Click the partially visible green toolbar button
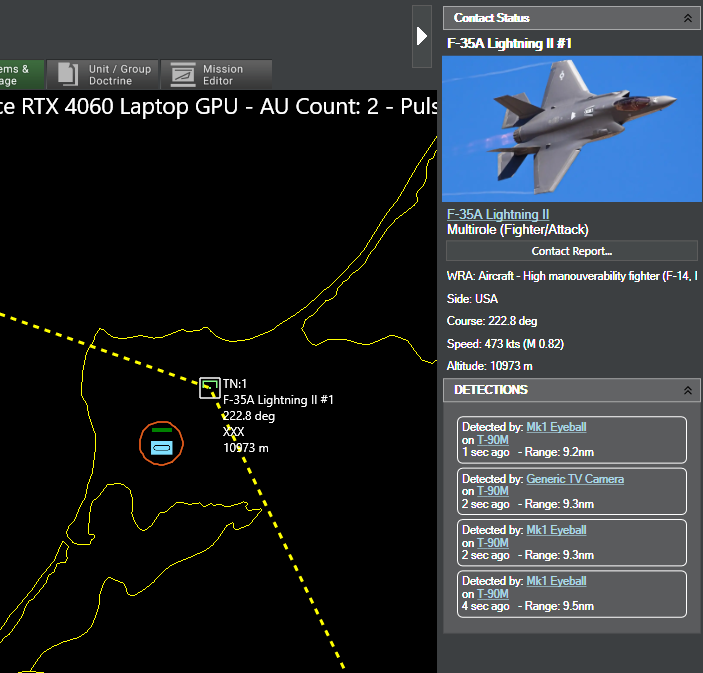The image size is (703, 673). point(22,74)
